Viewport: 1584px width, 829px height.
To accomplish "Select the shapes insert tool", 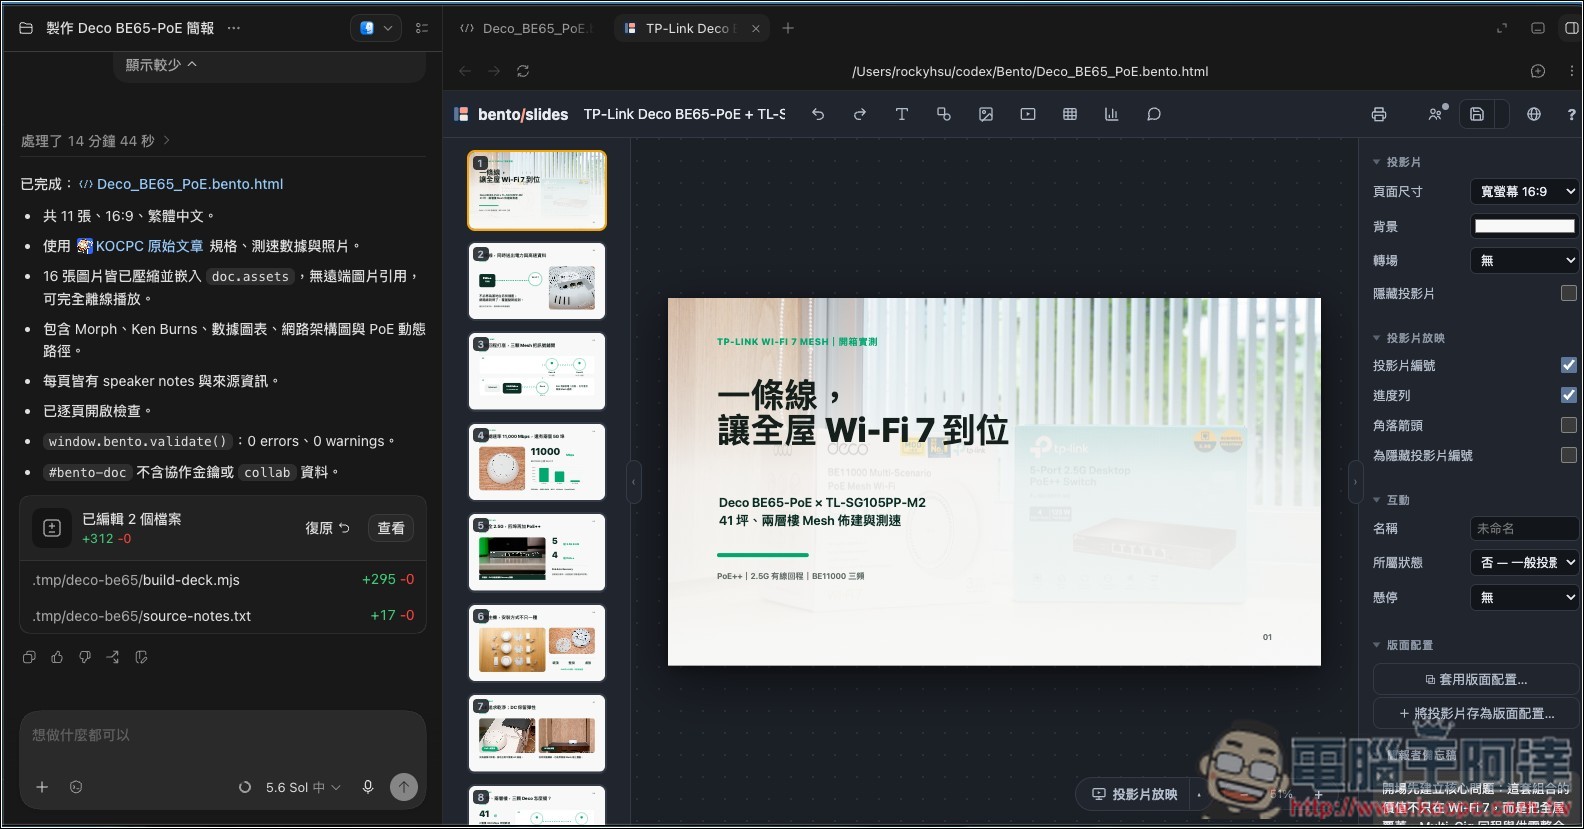I will pyautogui.click(x=944, y=114).
